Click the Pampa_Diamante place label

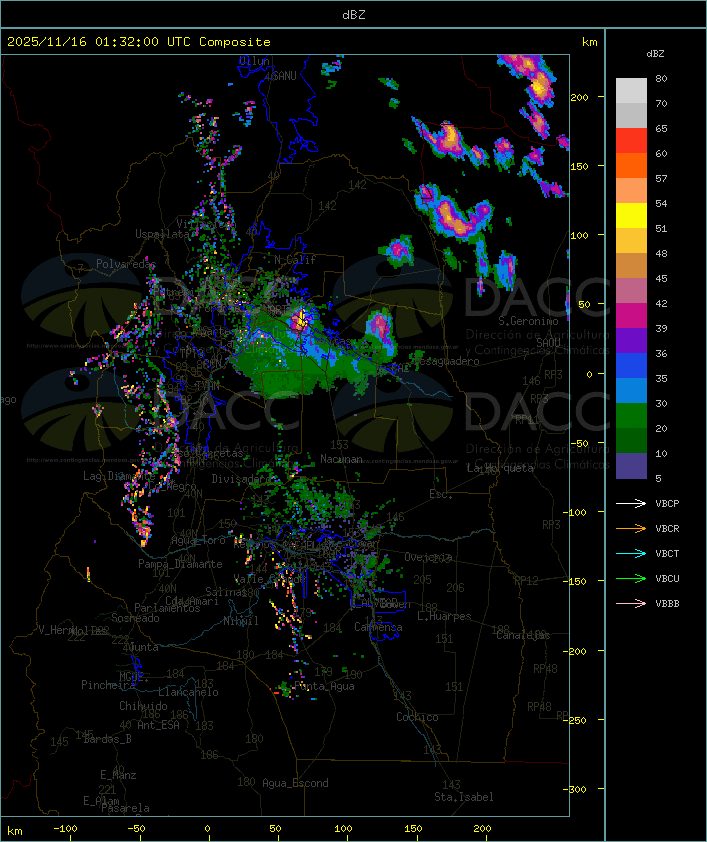click(x=180, y=564)
